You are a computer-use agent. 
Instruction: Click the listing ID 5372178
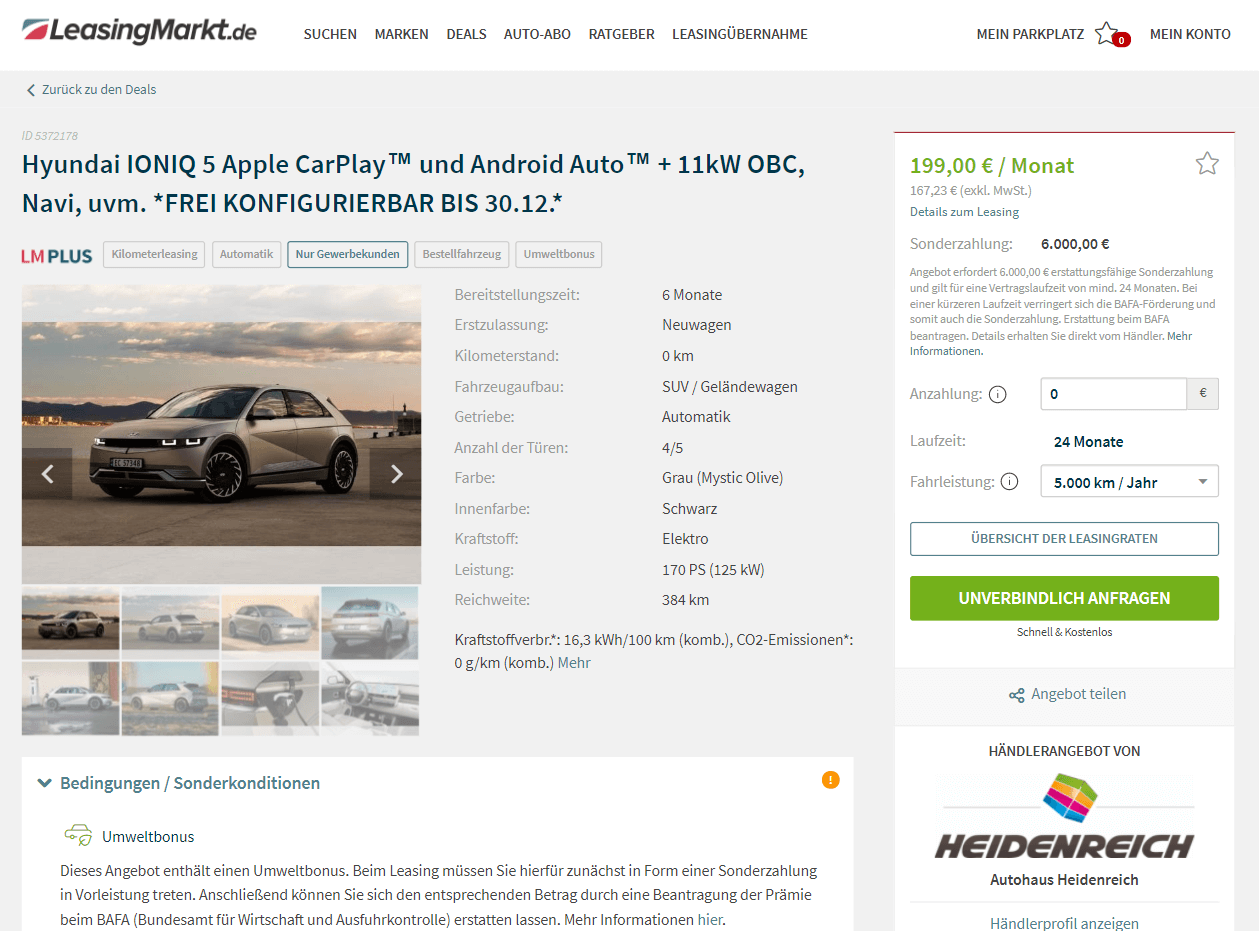(50, 136)
